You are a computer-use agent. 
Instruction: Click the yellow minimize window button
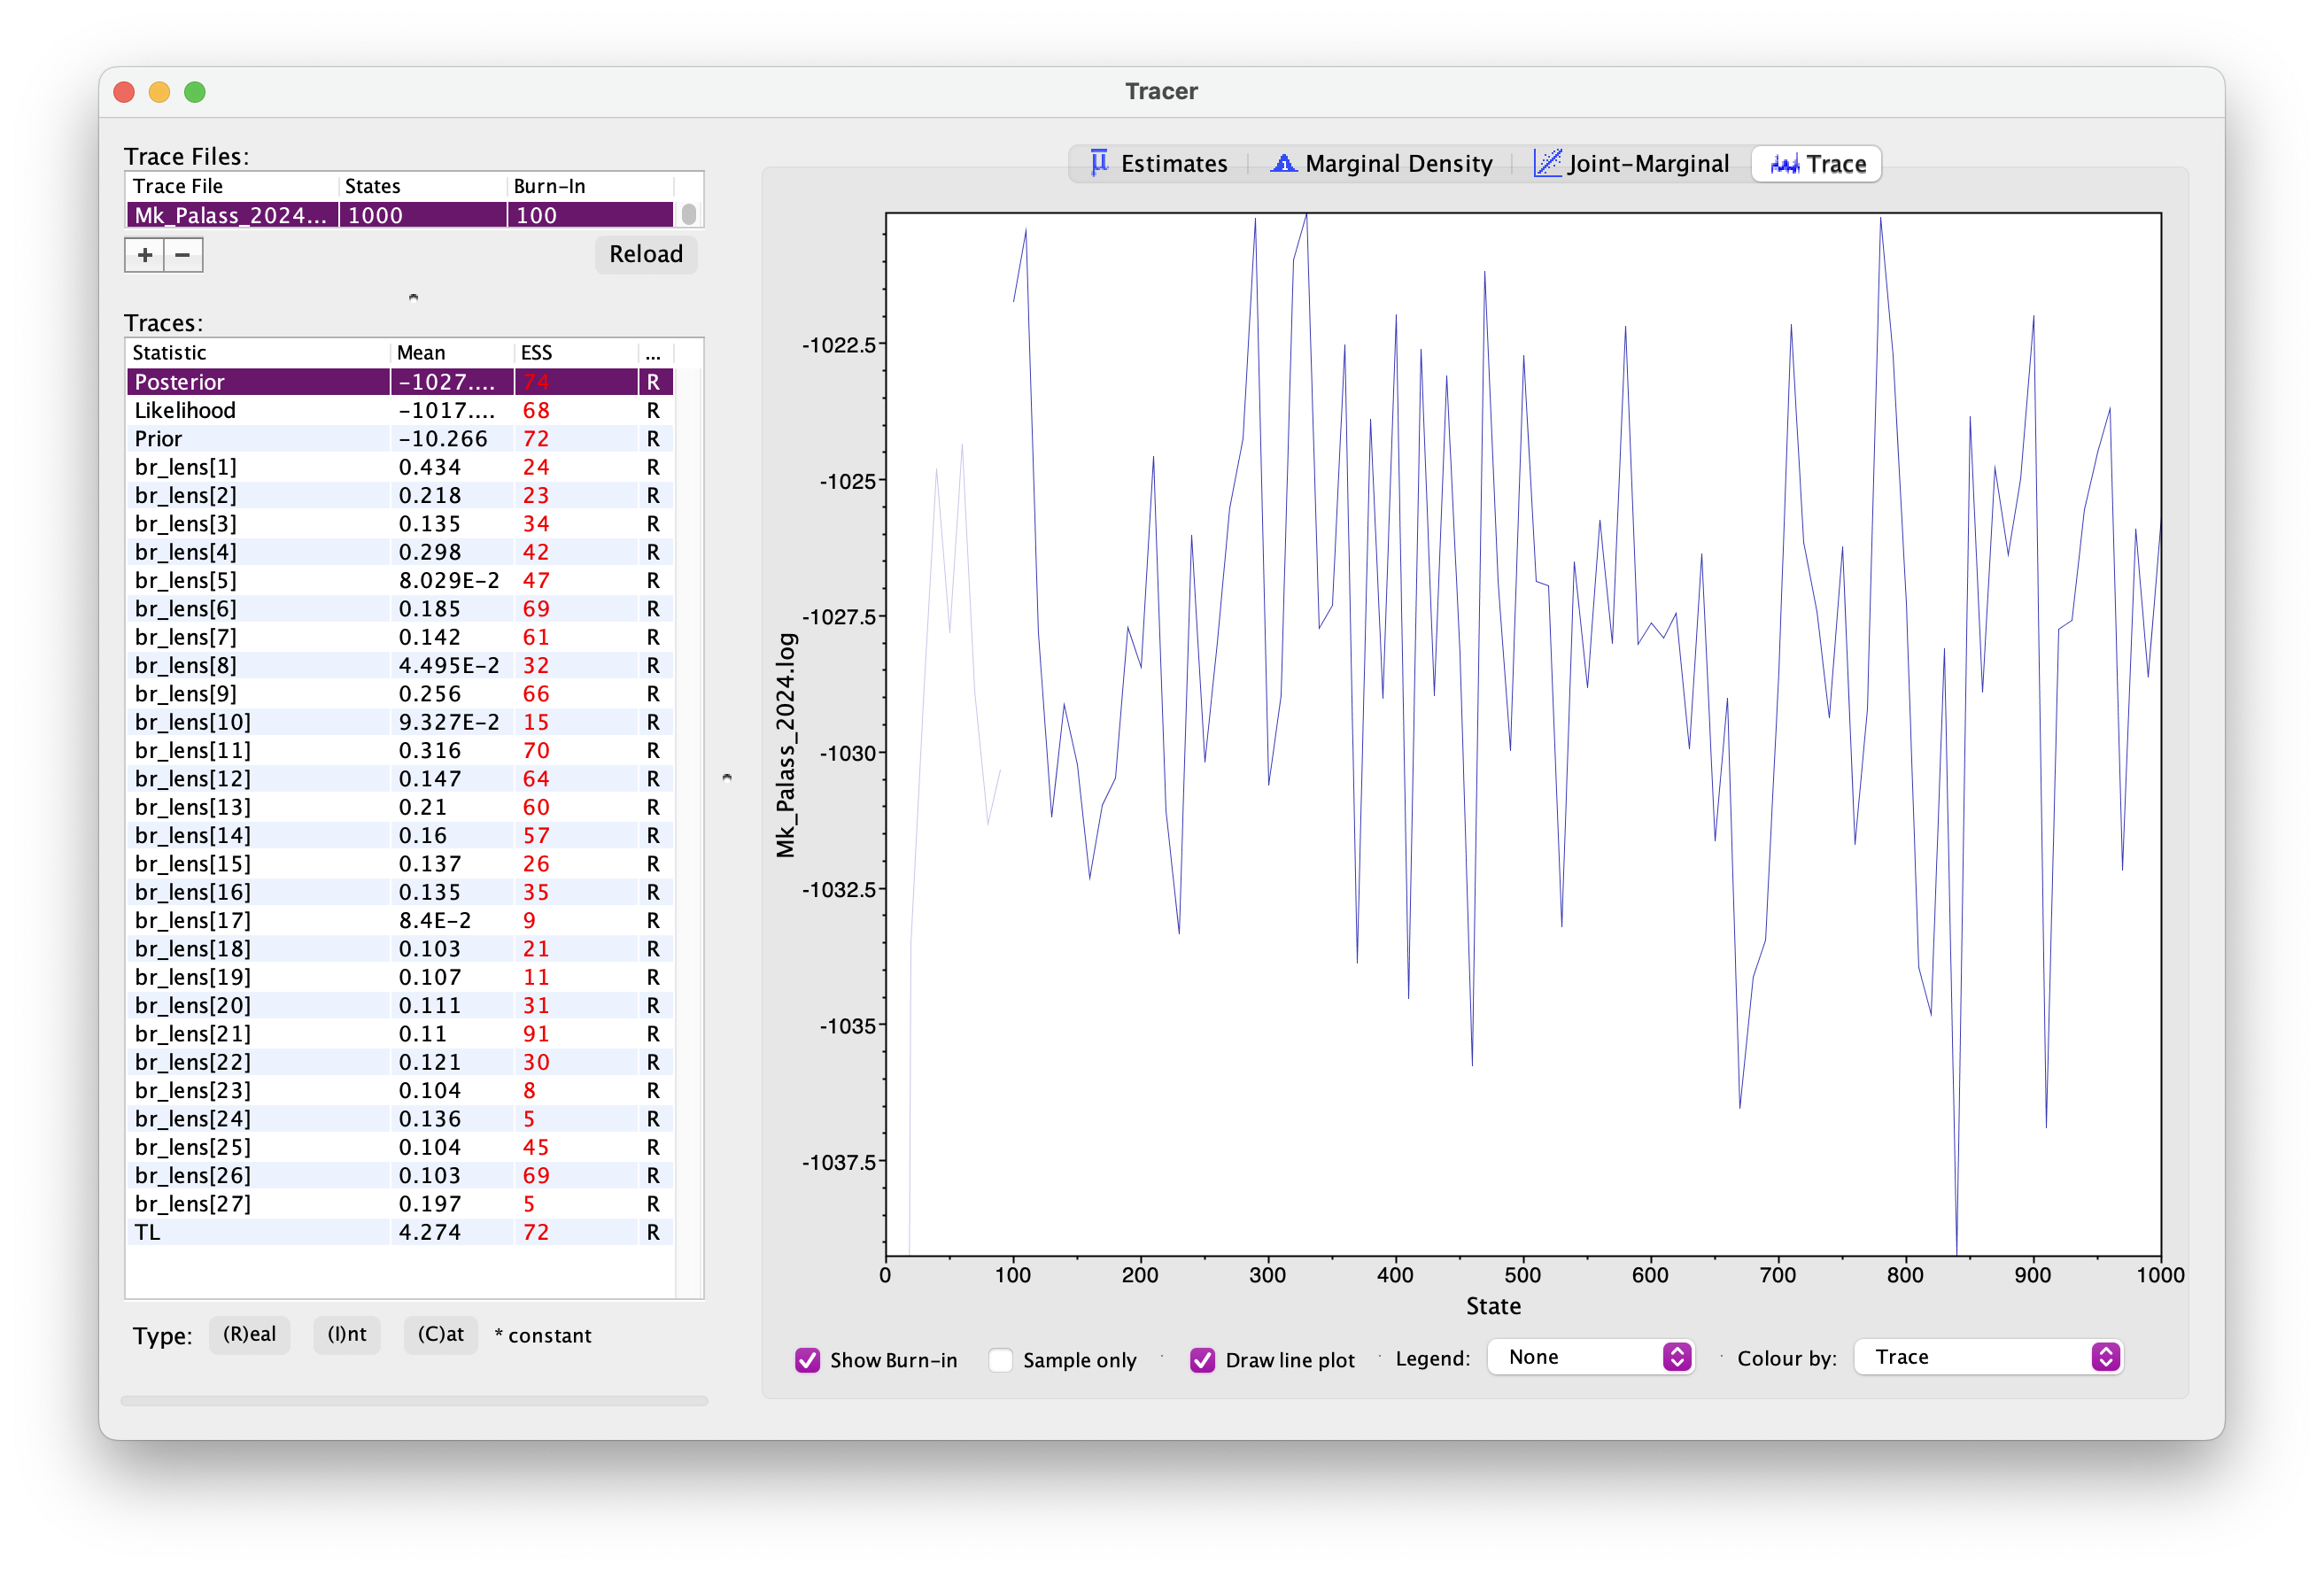pyautogui.click(x=159, y=92)
